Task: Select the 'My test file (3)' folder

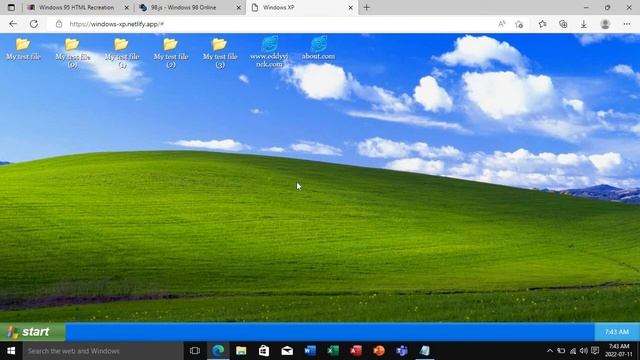Action: [220, 53]
